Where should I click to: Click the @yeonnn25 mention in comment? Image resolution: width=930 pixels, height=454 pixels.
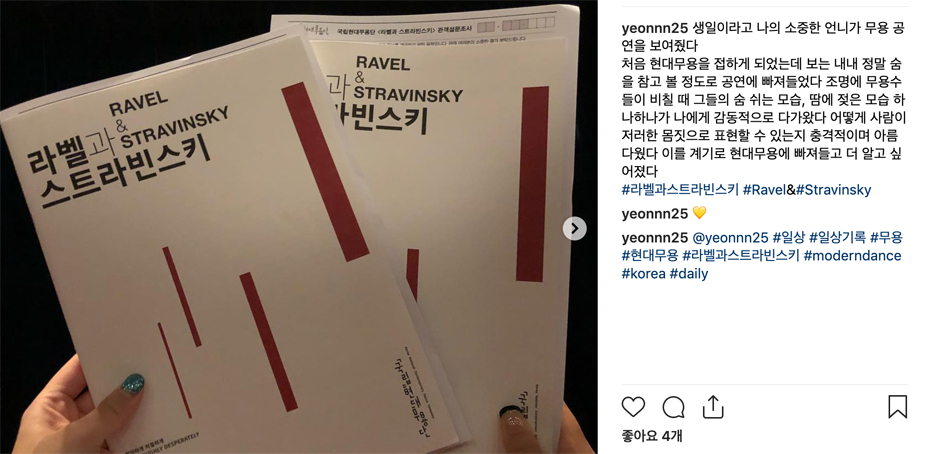tap(730, 238)
